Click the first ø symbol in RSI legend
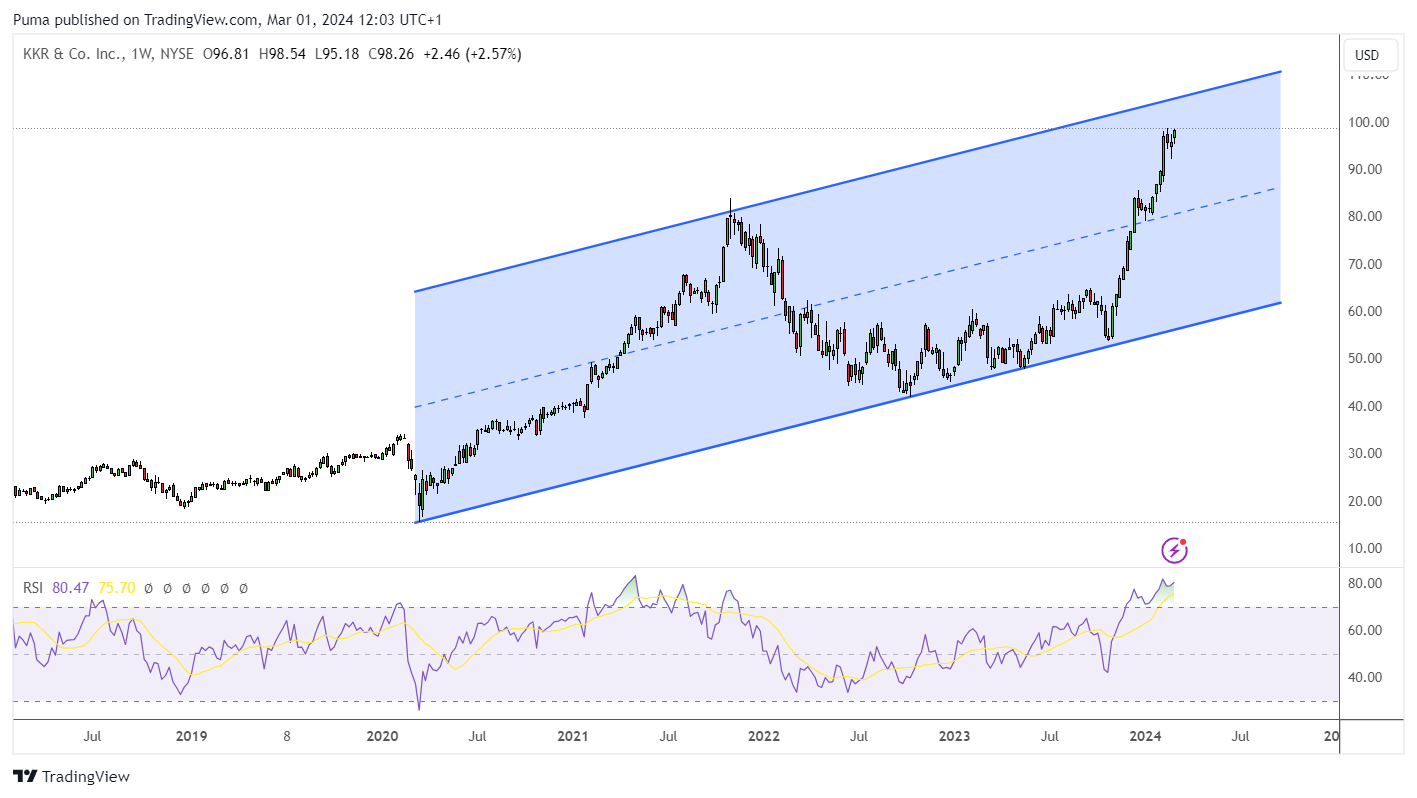This screenshot has height=798, width=1417. click(x=148, y=588)
